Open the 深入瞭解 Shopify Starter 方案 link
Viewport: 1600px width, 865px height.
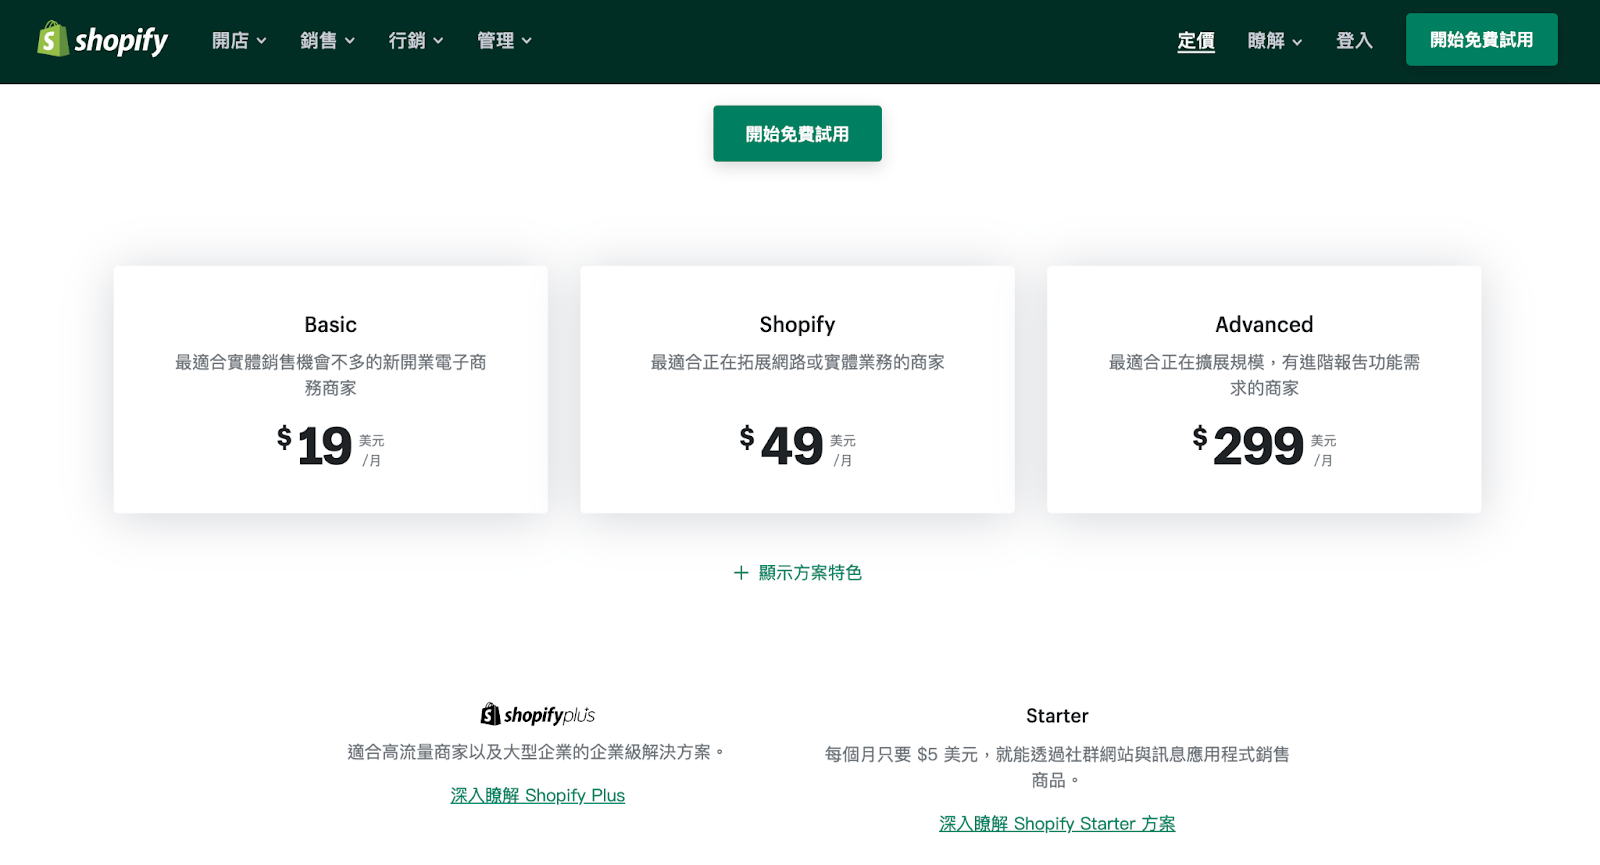click(1057, 824)
